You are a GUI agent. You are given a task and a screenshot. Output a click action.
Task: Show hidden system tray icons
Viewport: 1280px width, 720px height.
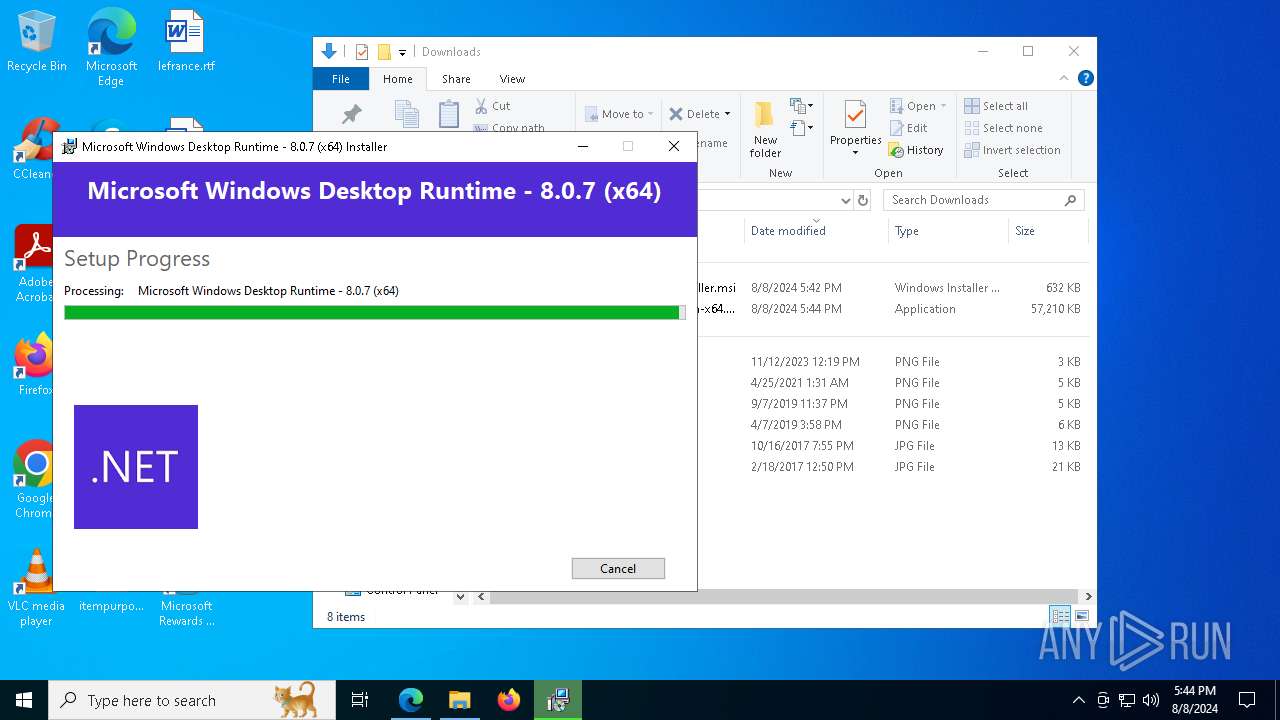[1078, 700]
